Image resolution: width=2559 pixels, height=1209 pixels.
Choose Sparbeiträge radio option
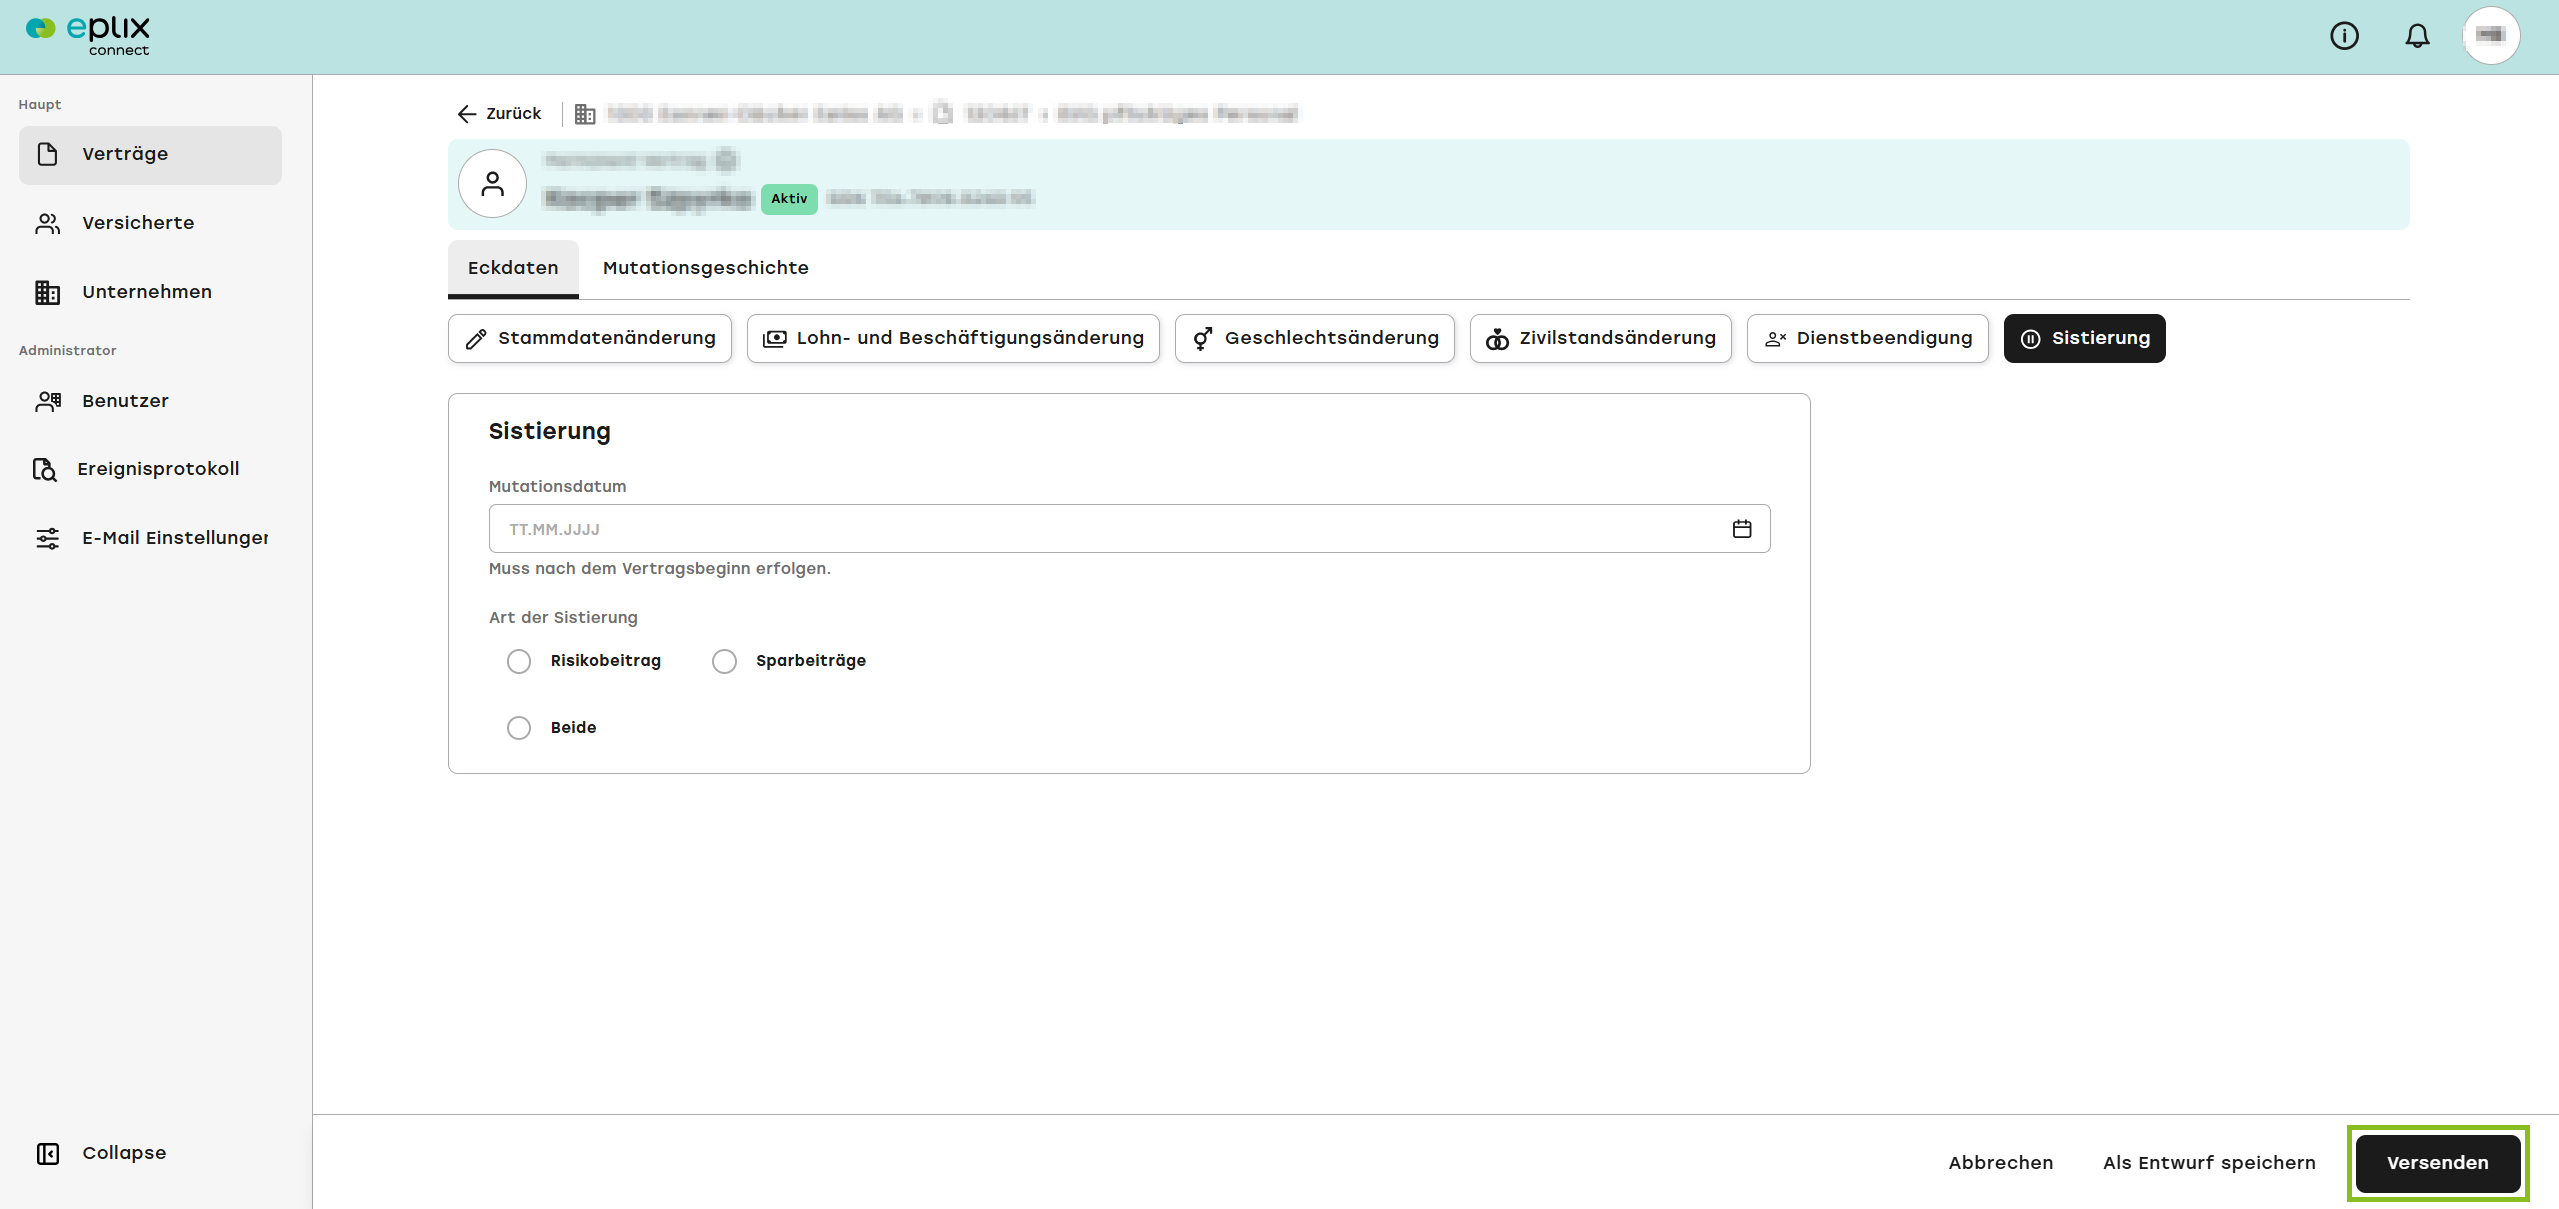724,661
